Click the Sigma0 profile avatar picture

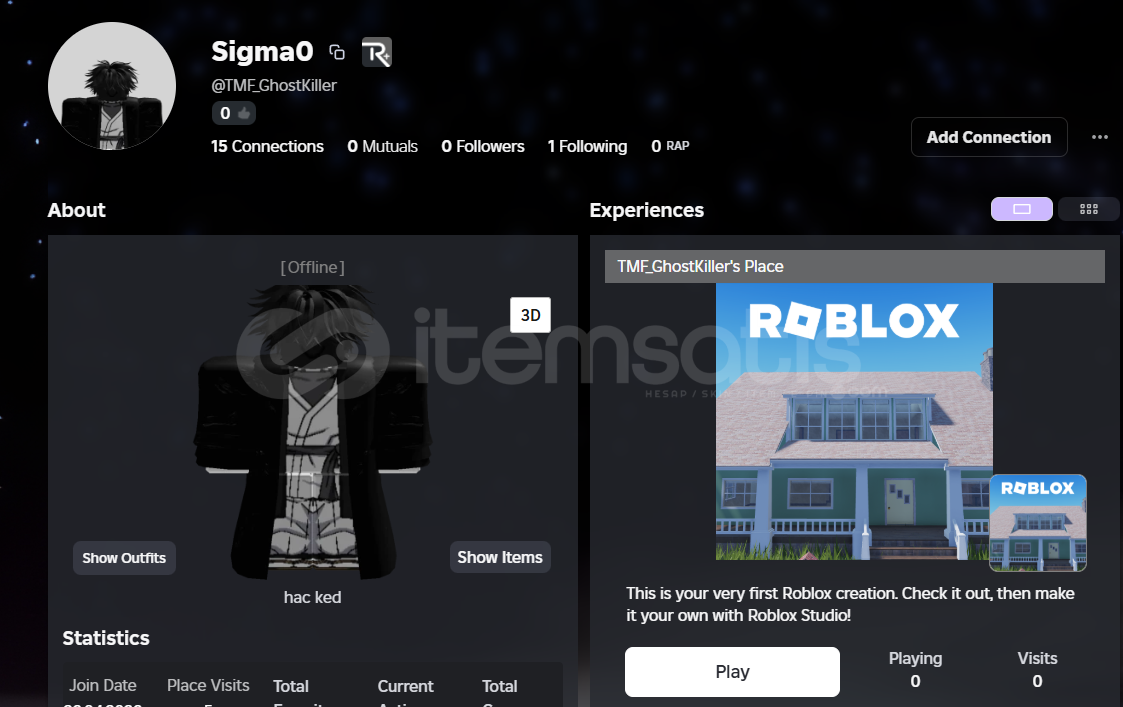pyautogui.click(x=112, y=86)
